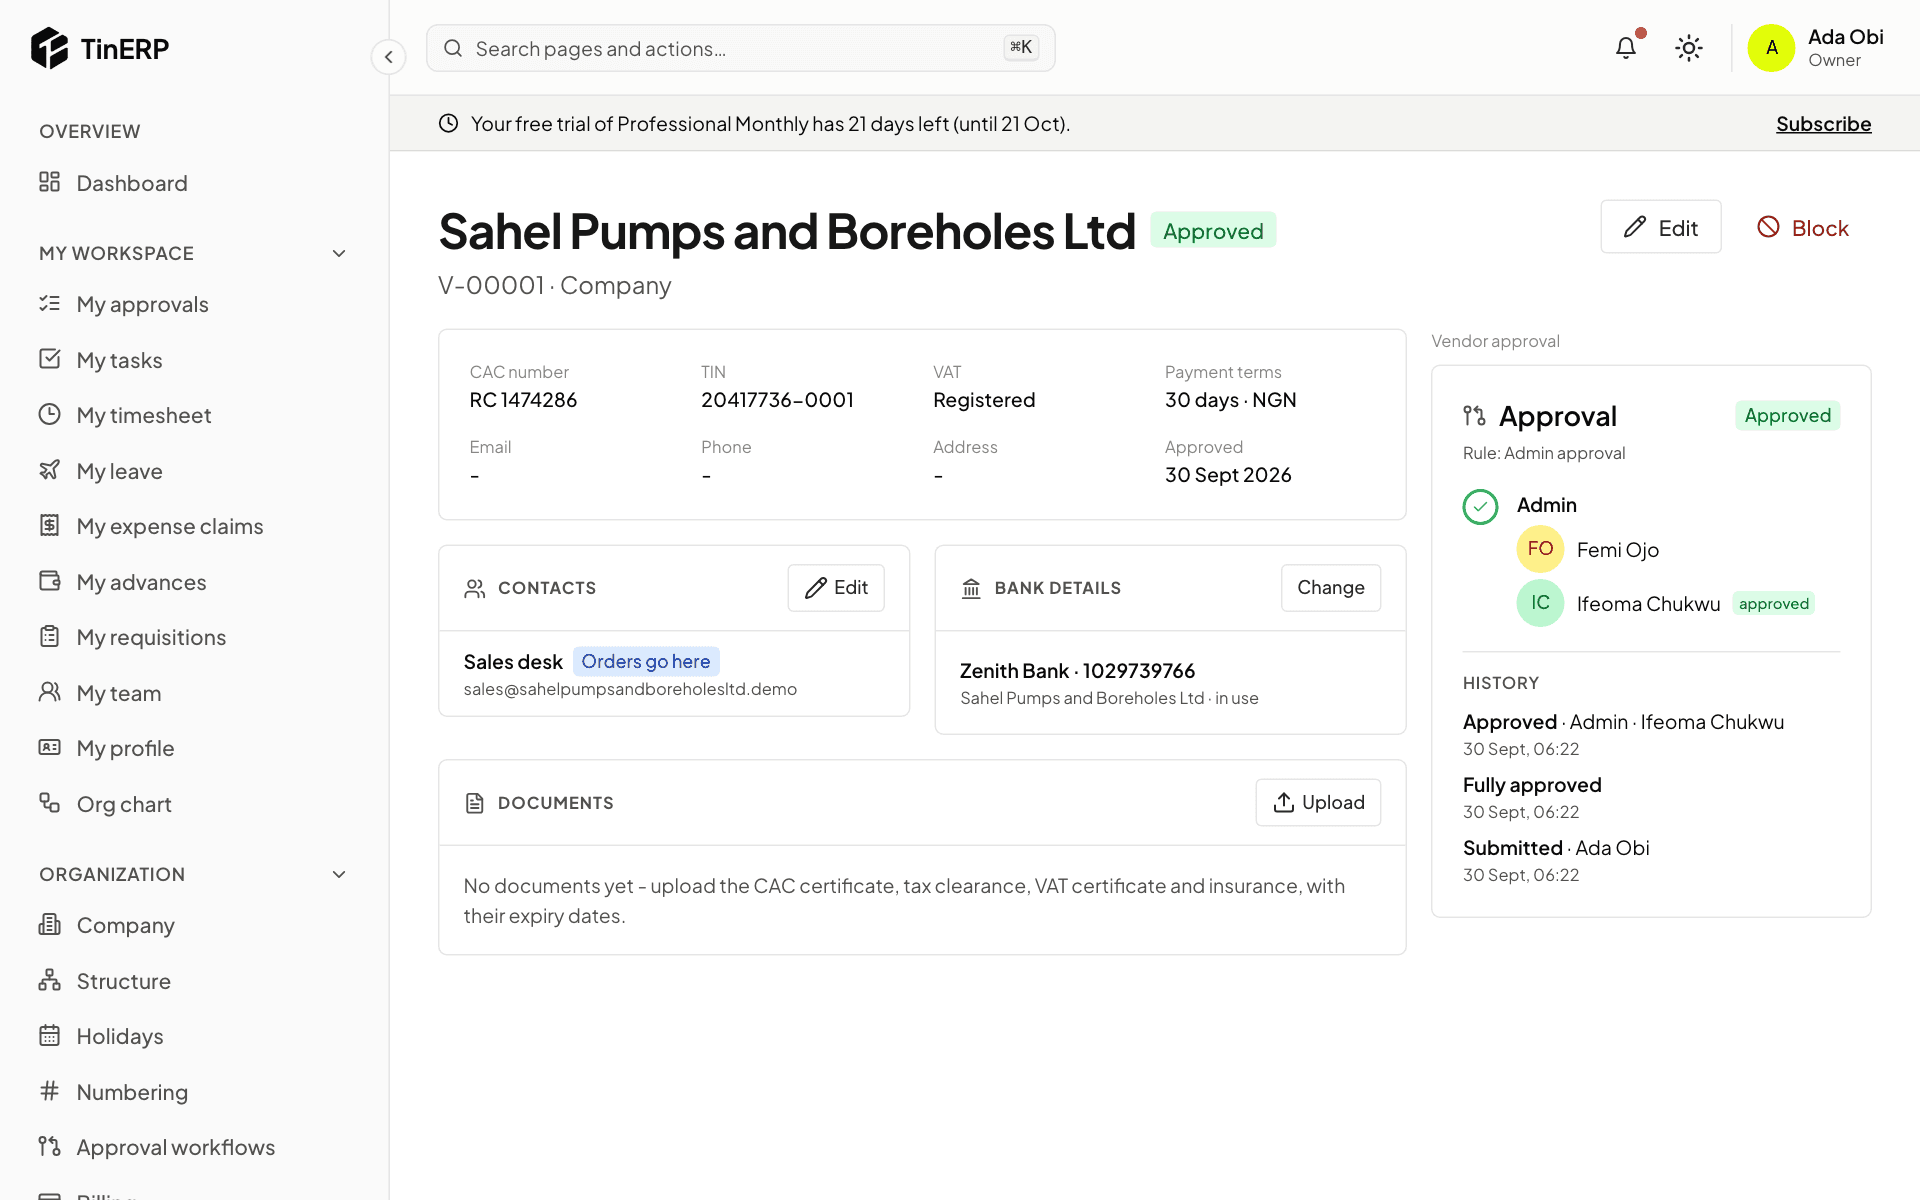Image resolution: width=1920 pixels, height=1200 pixels.
Task: Block this vendor
Action: click(x=1803, y=228)
